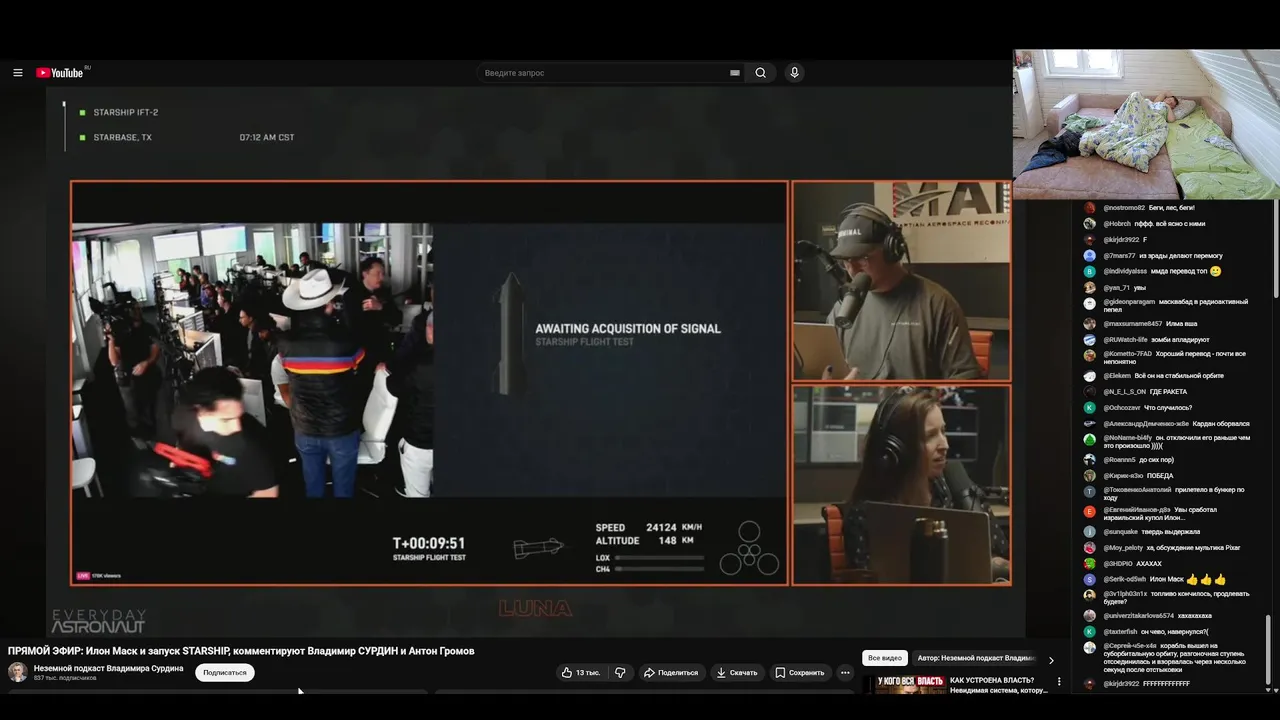1280x720 pixels.
Task: Click chat message 'Что случилось?'
Action: tap(1167, 408)
